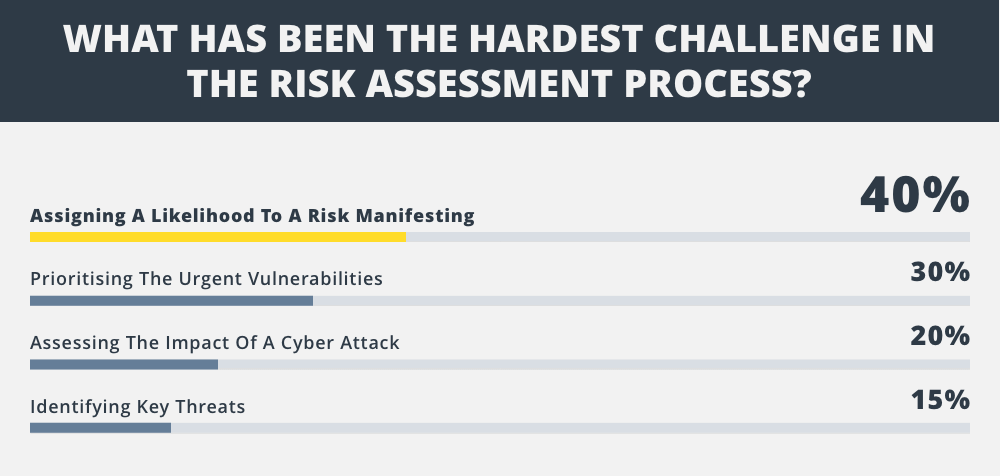Click the 30% percentage value
Screen dimensions: 1000x476
pyautogui.click(x=940, y=272)
